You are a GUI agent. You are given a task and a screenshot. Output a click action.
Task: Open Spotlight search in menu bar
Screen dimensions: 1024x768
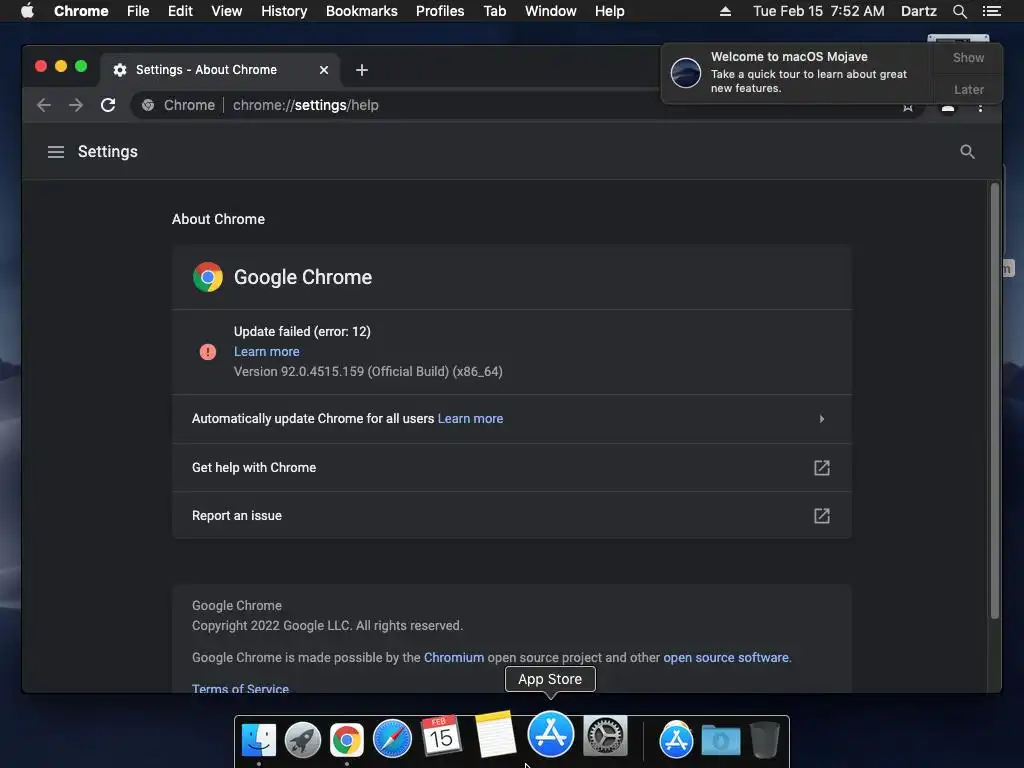(959, 11)
